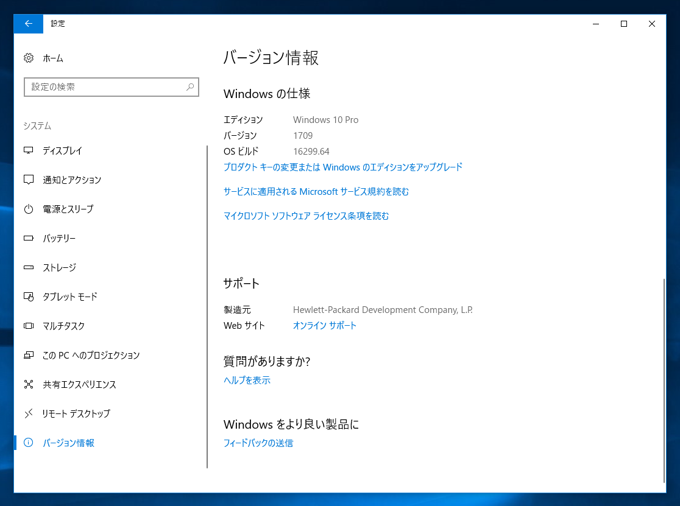Click the この PC へのプロジェクション icon
Screen dimensions: 680x506
coord(29,355)
